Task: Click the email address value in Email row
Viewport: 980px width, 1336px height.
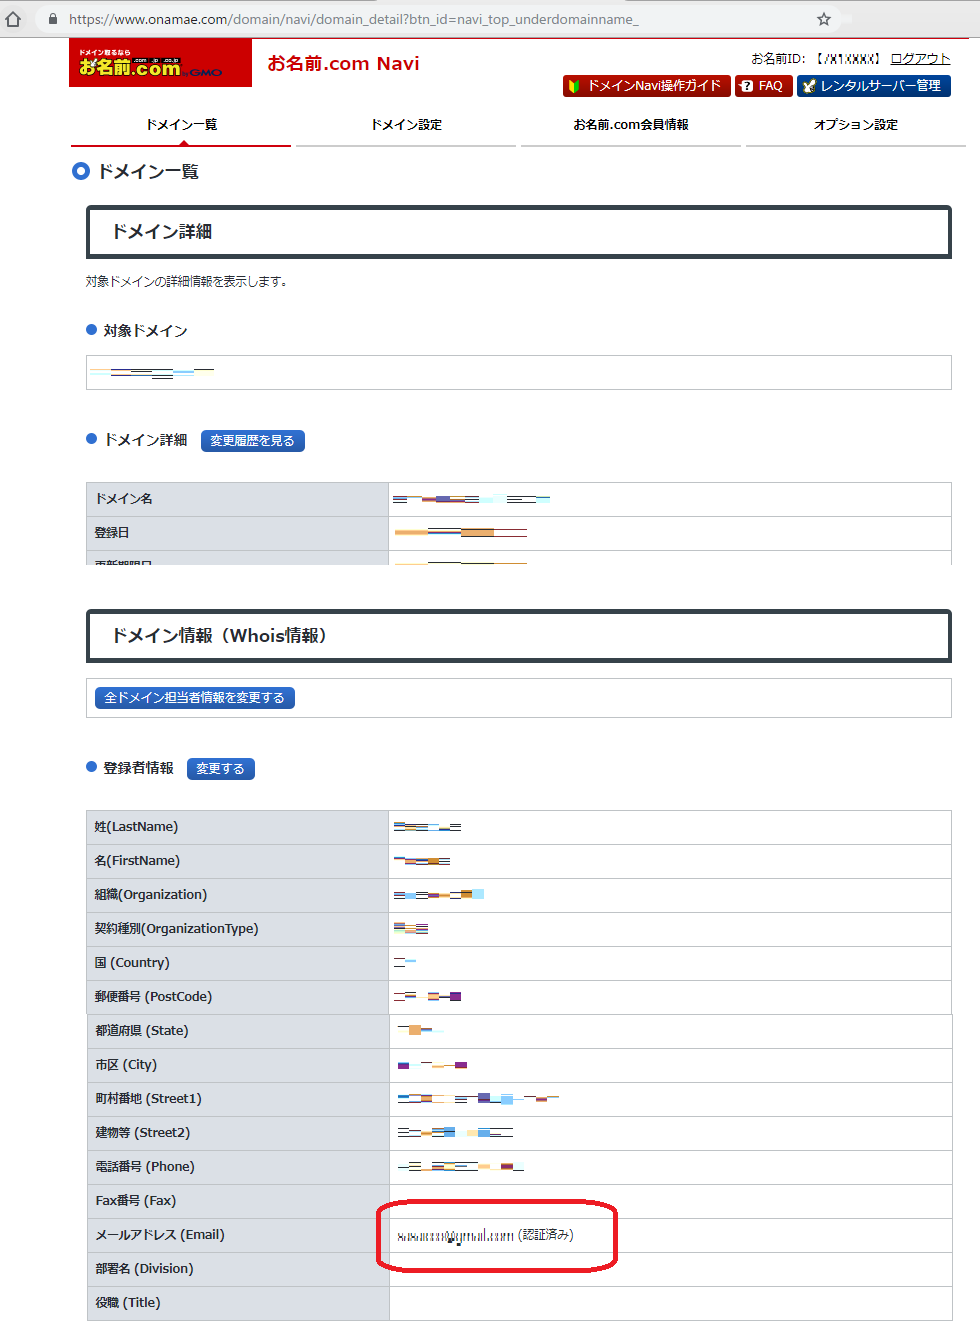Action: pyautogui.click(x=455, y=1236)
